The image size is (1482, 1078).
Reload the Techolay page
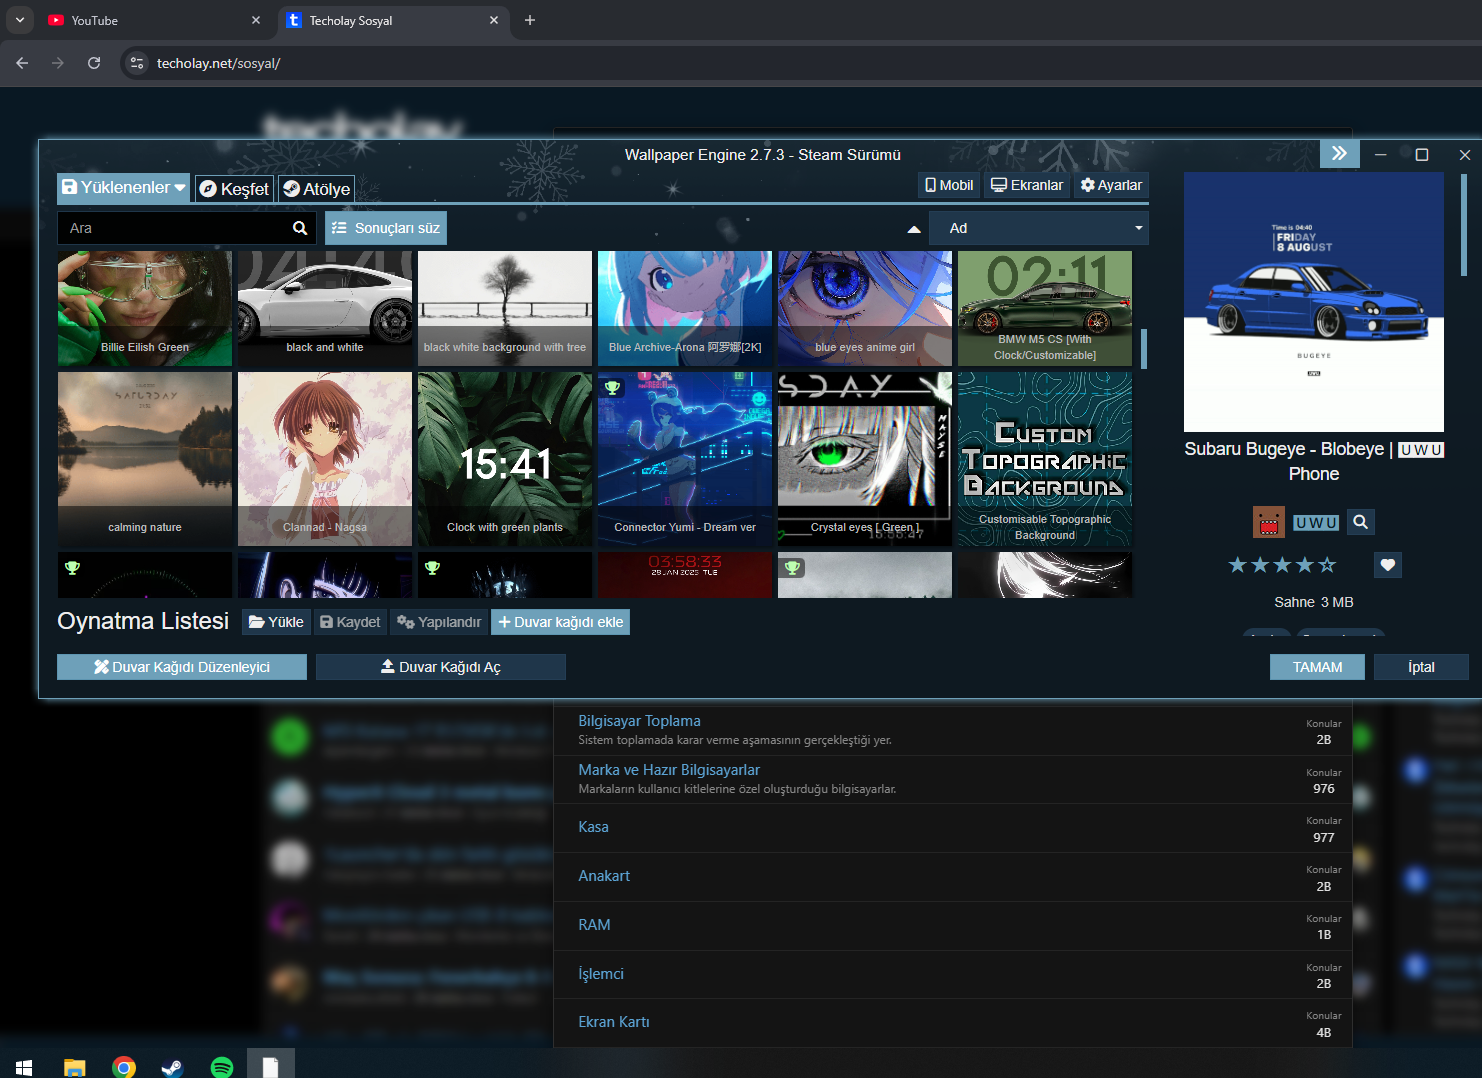pyautogui.click(x=94, y=63)
